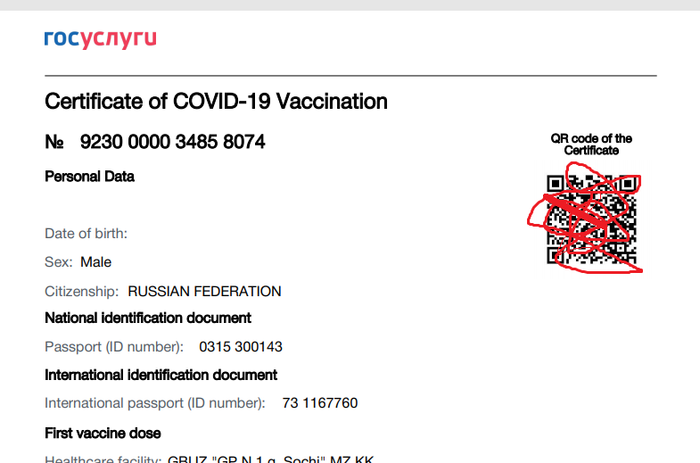The height and width of the screenshot is (463, 700).
Task: Click the Gosuslugi logo
Action: pos(100,39)
